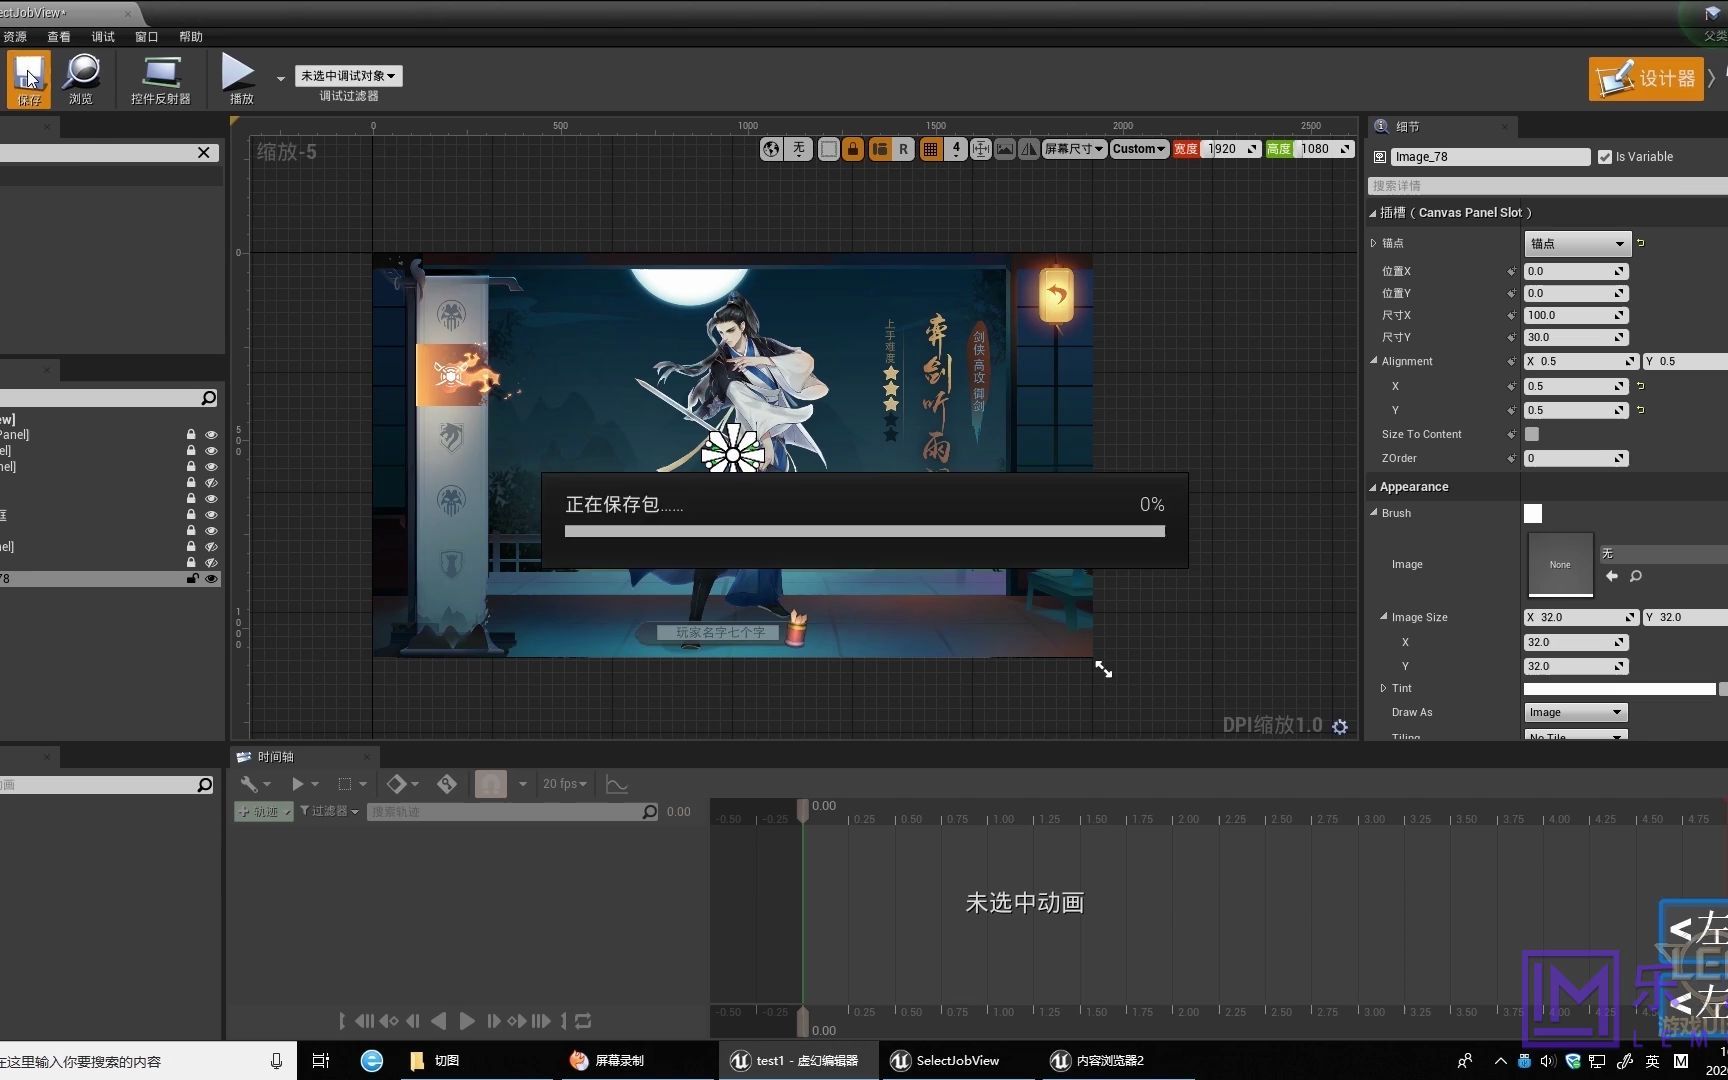1728x1080 pixels.
Task: Click the white Tint color bar
Action: [x=1620, y=689]
